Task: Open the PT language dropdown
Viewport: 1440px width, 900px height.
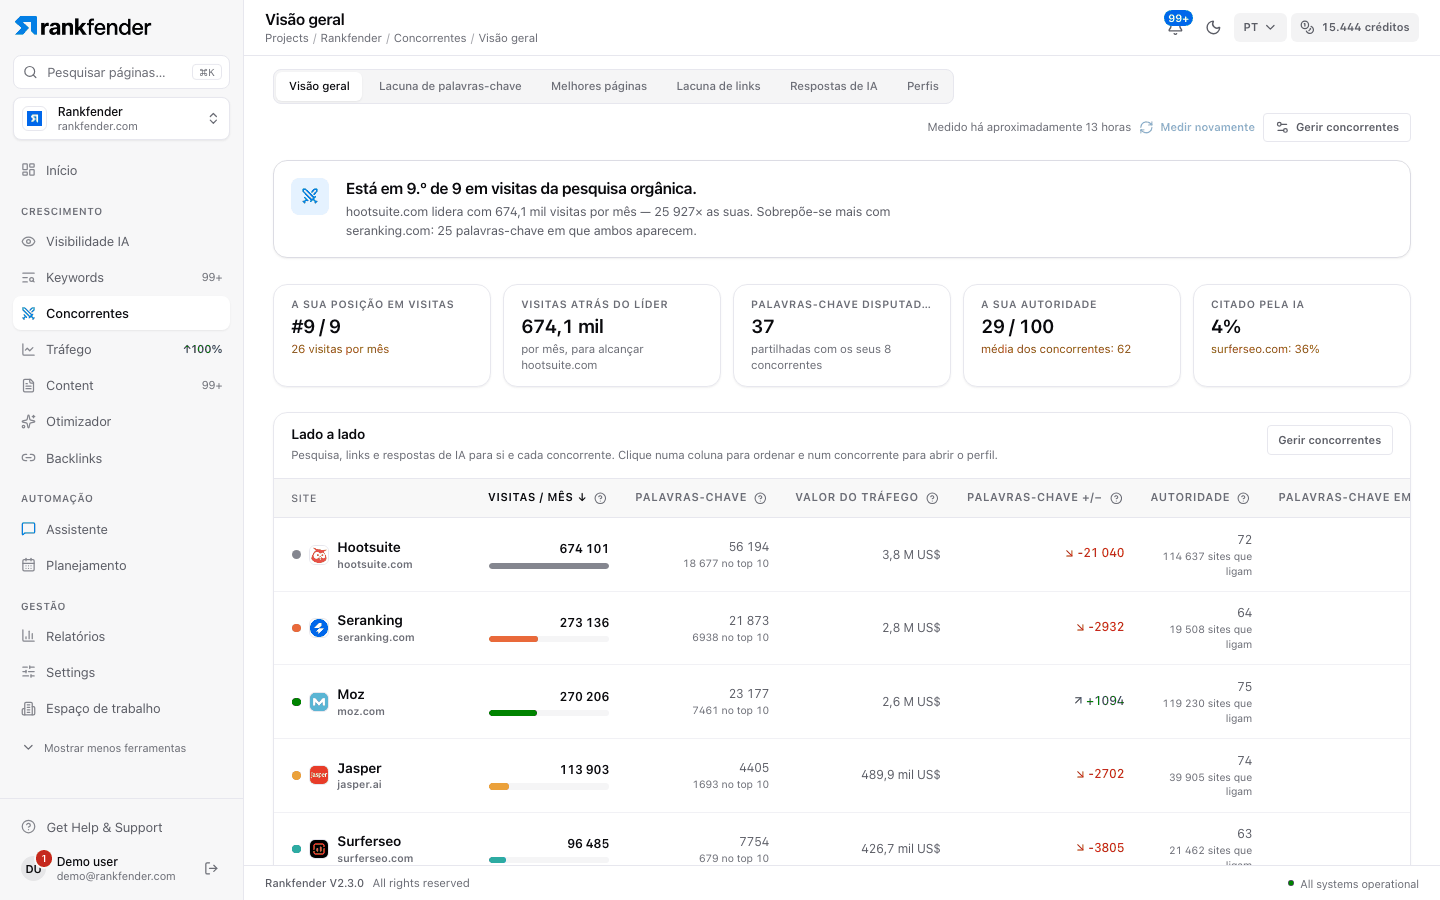Action: (1260, 27)
